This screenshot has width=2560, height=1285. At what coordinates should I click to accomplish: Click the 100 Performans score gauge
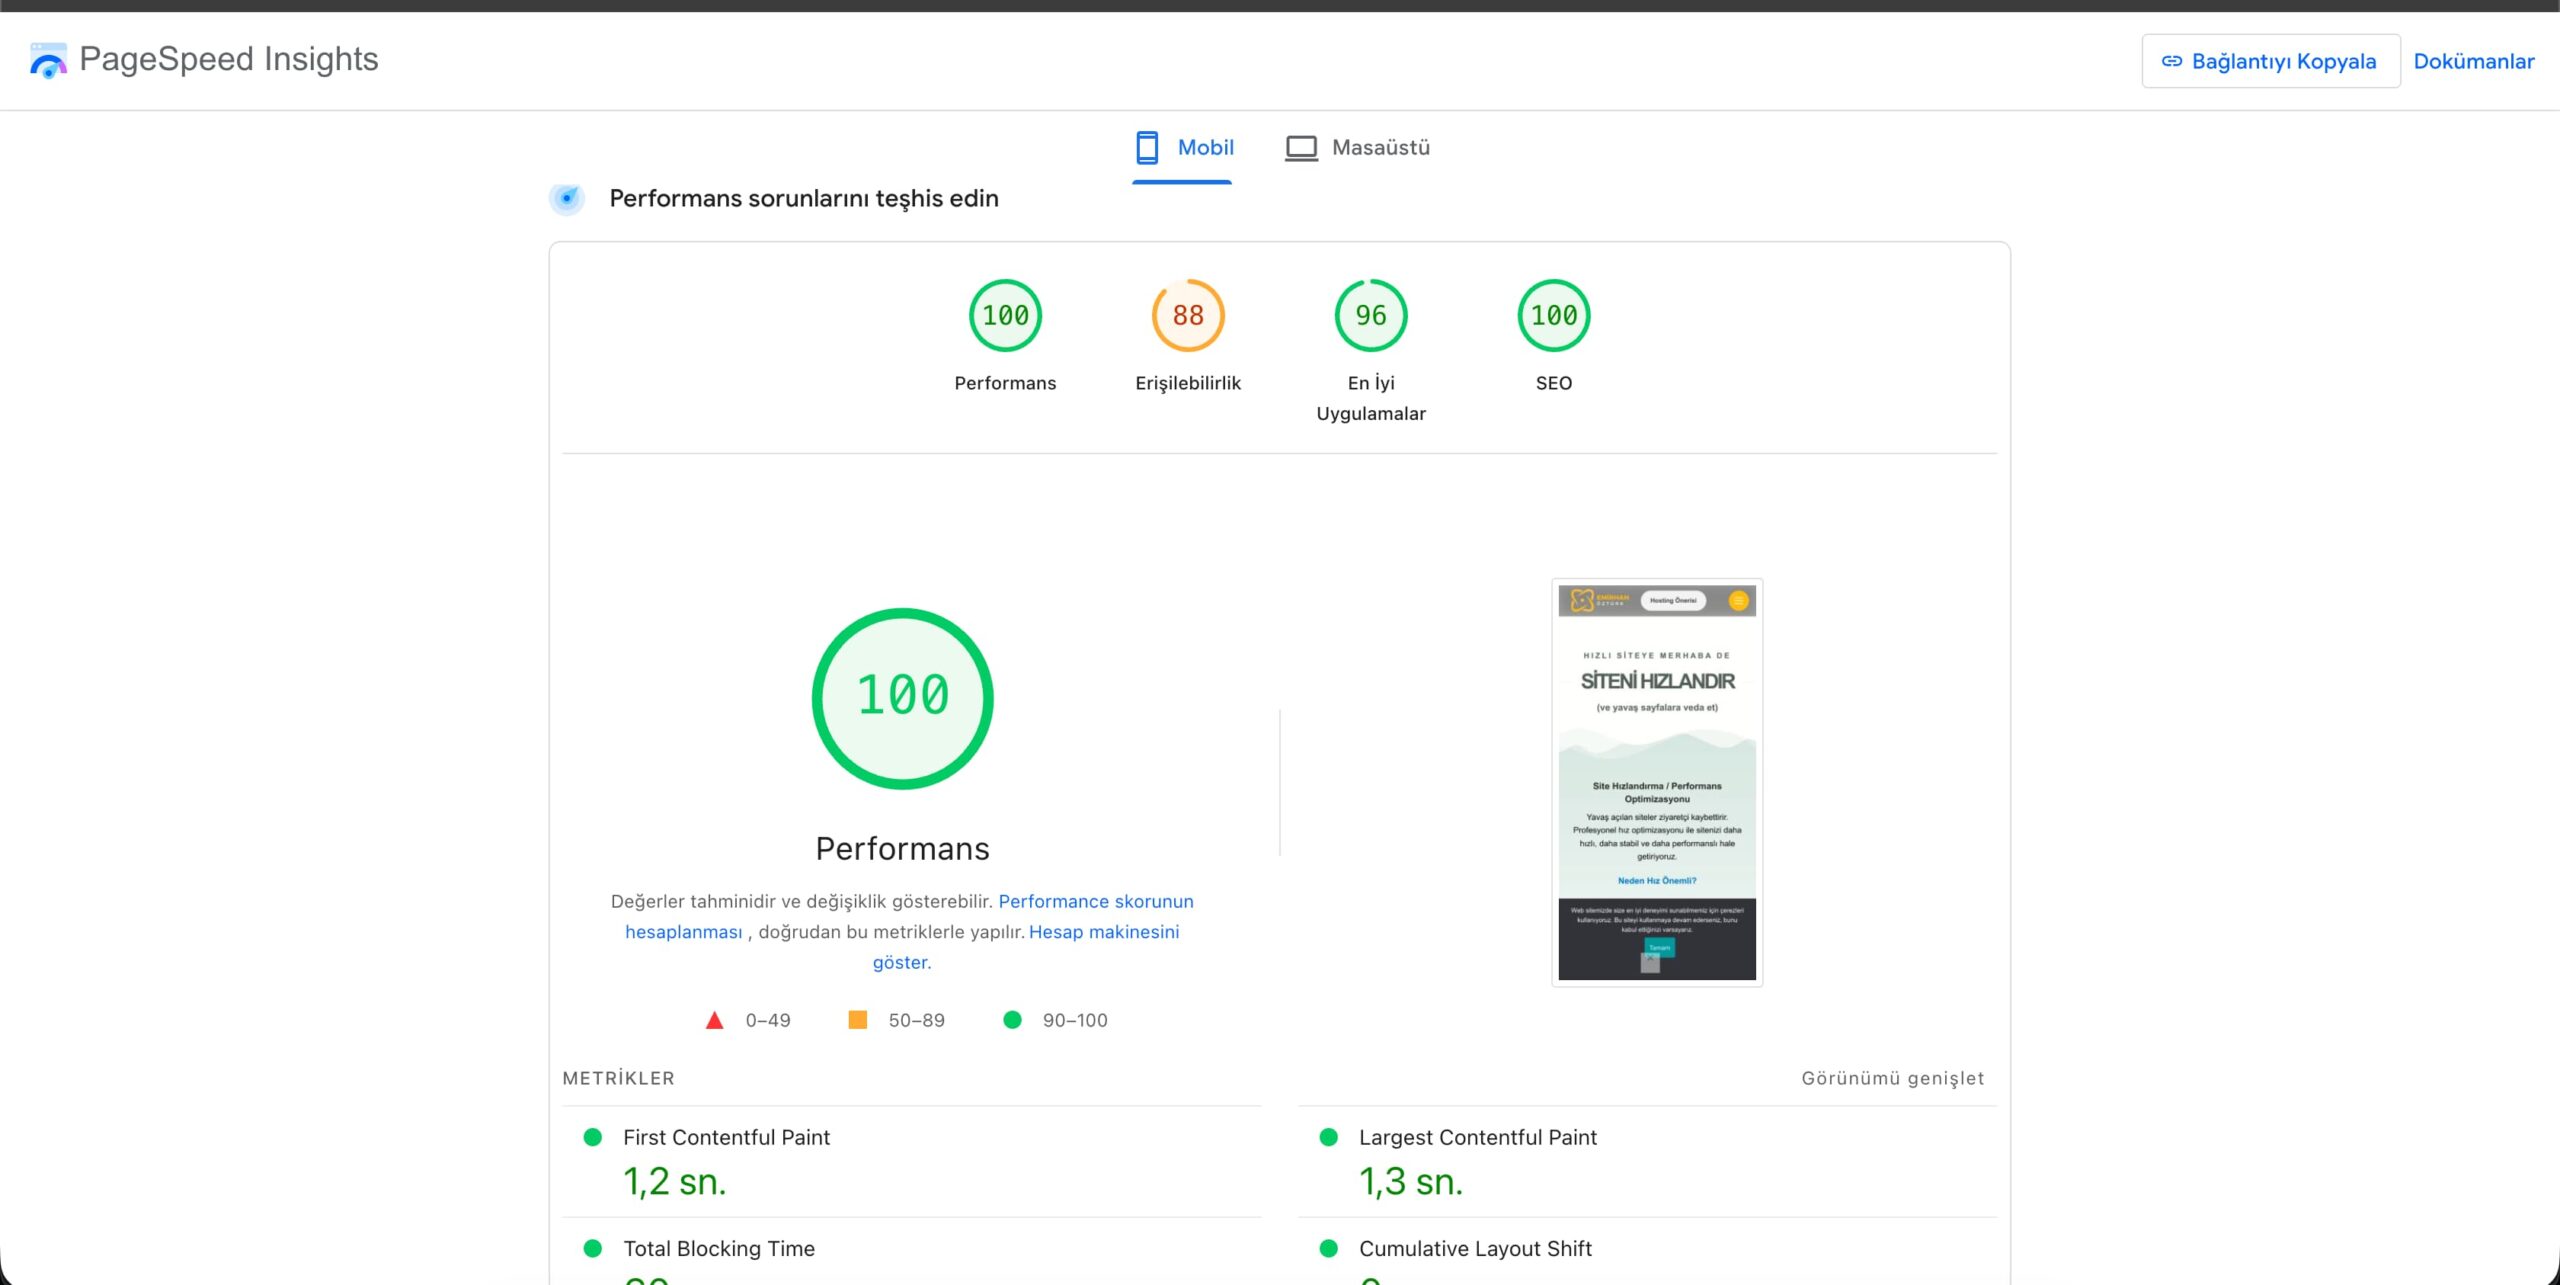(x=1005, y=316)
